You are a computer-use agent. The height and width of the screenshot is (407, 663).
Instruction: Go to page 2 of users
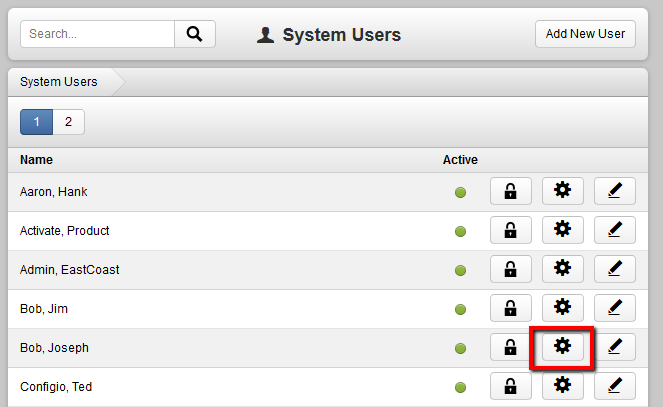[x=68, y=122]
